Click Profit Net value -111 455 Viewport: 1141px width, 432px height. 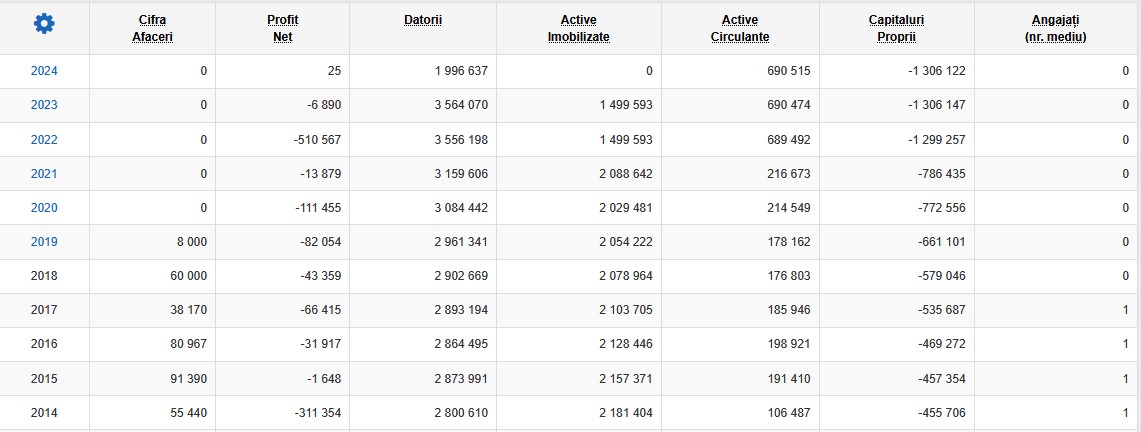pos(318,208)
